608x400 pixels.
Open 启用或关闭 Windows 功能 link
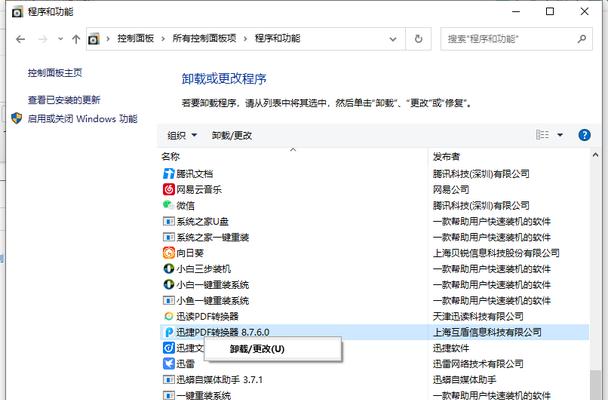click(x=83, y=119)
